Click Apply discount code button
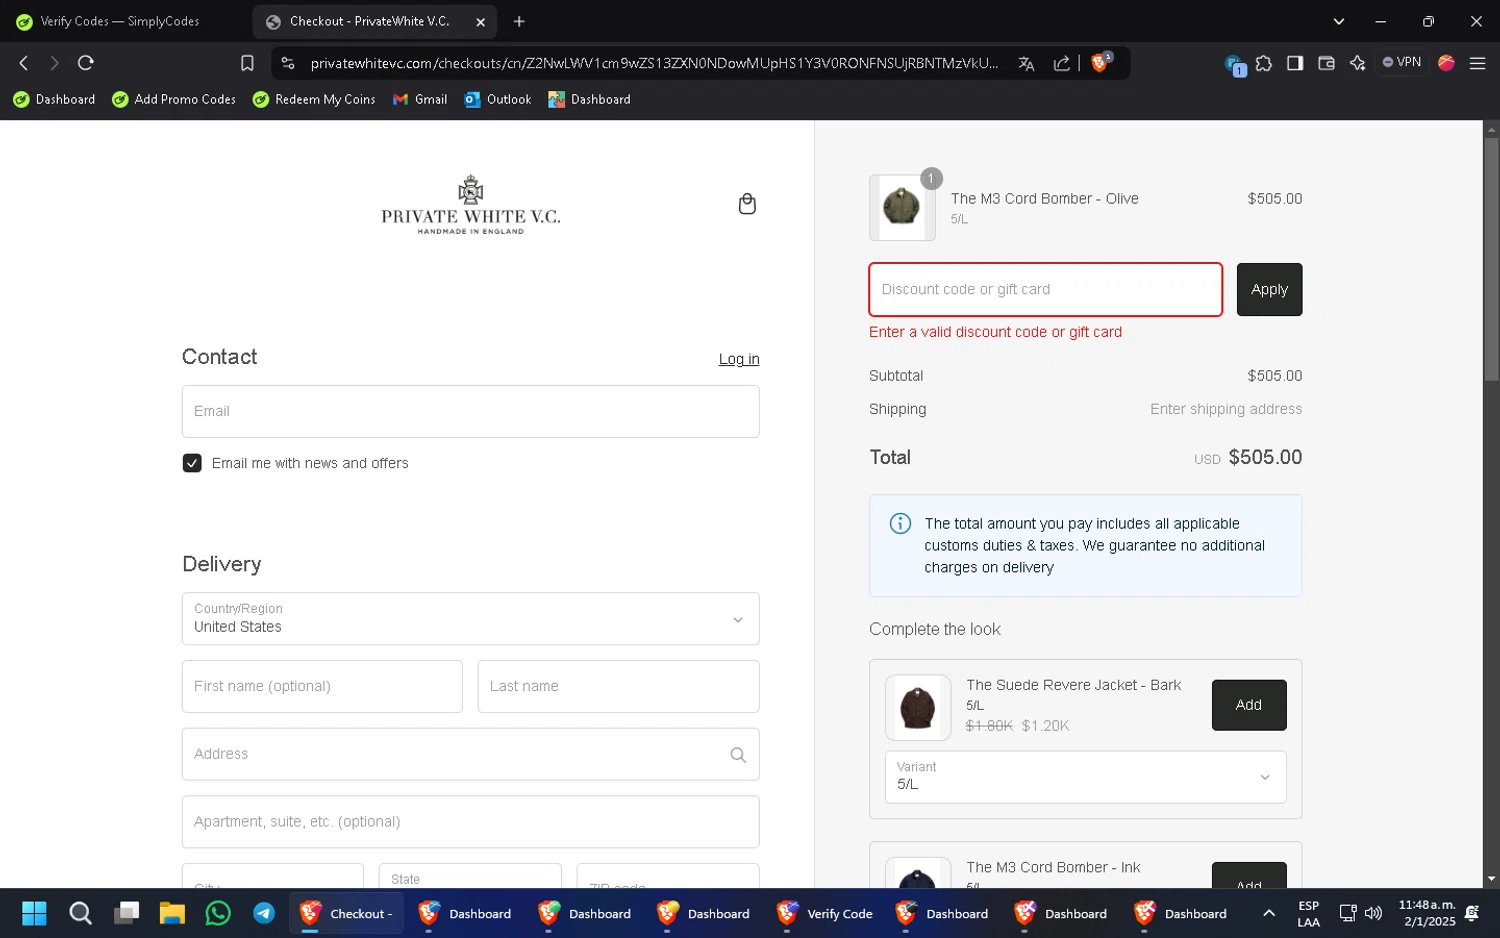 1269,289
